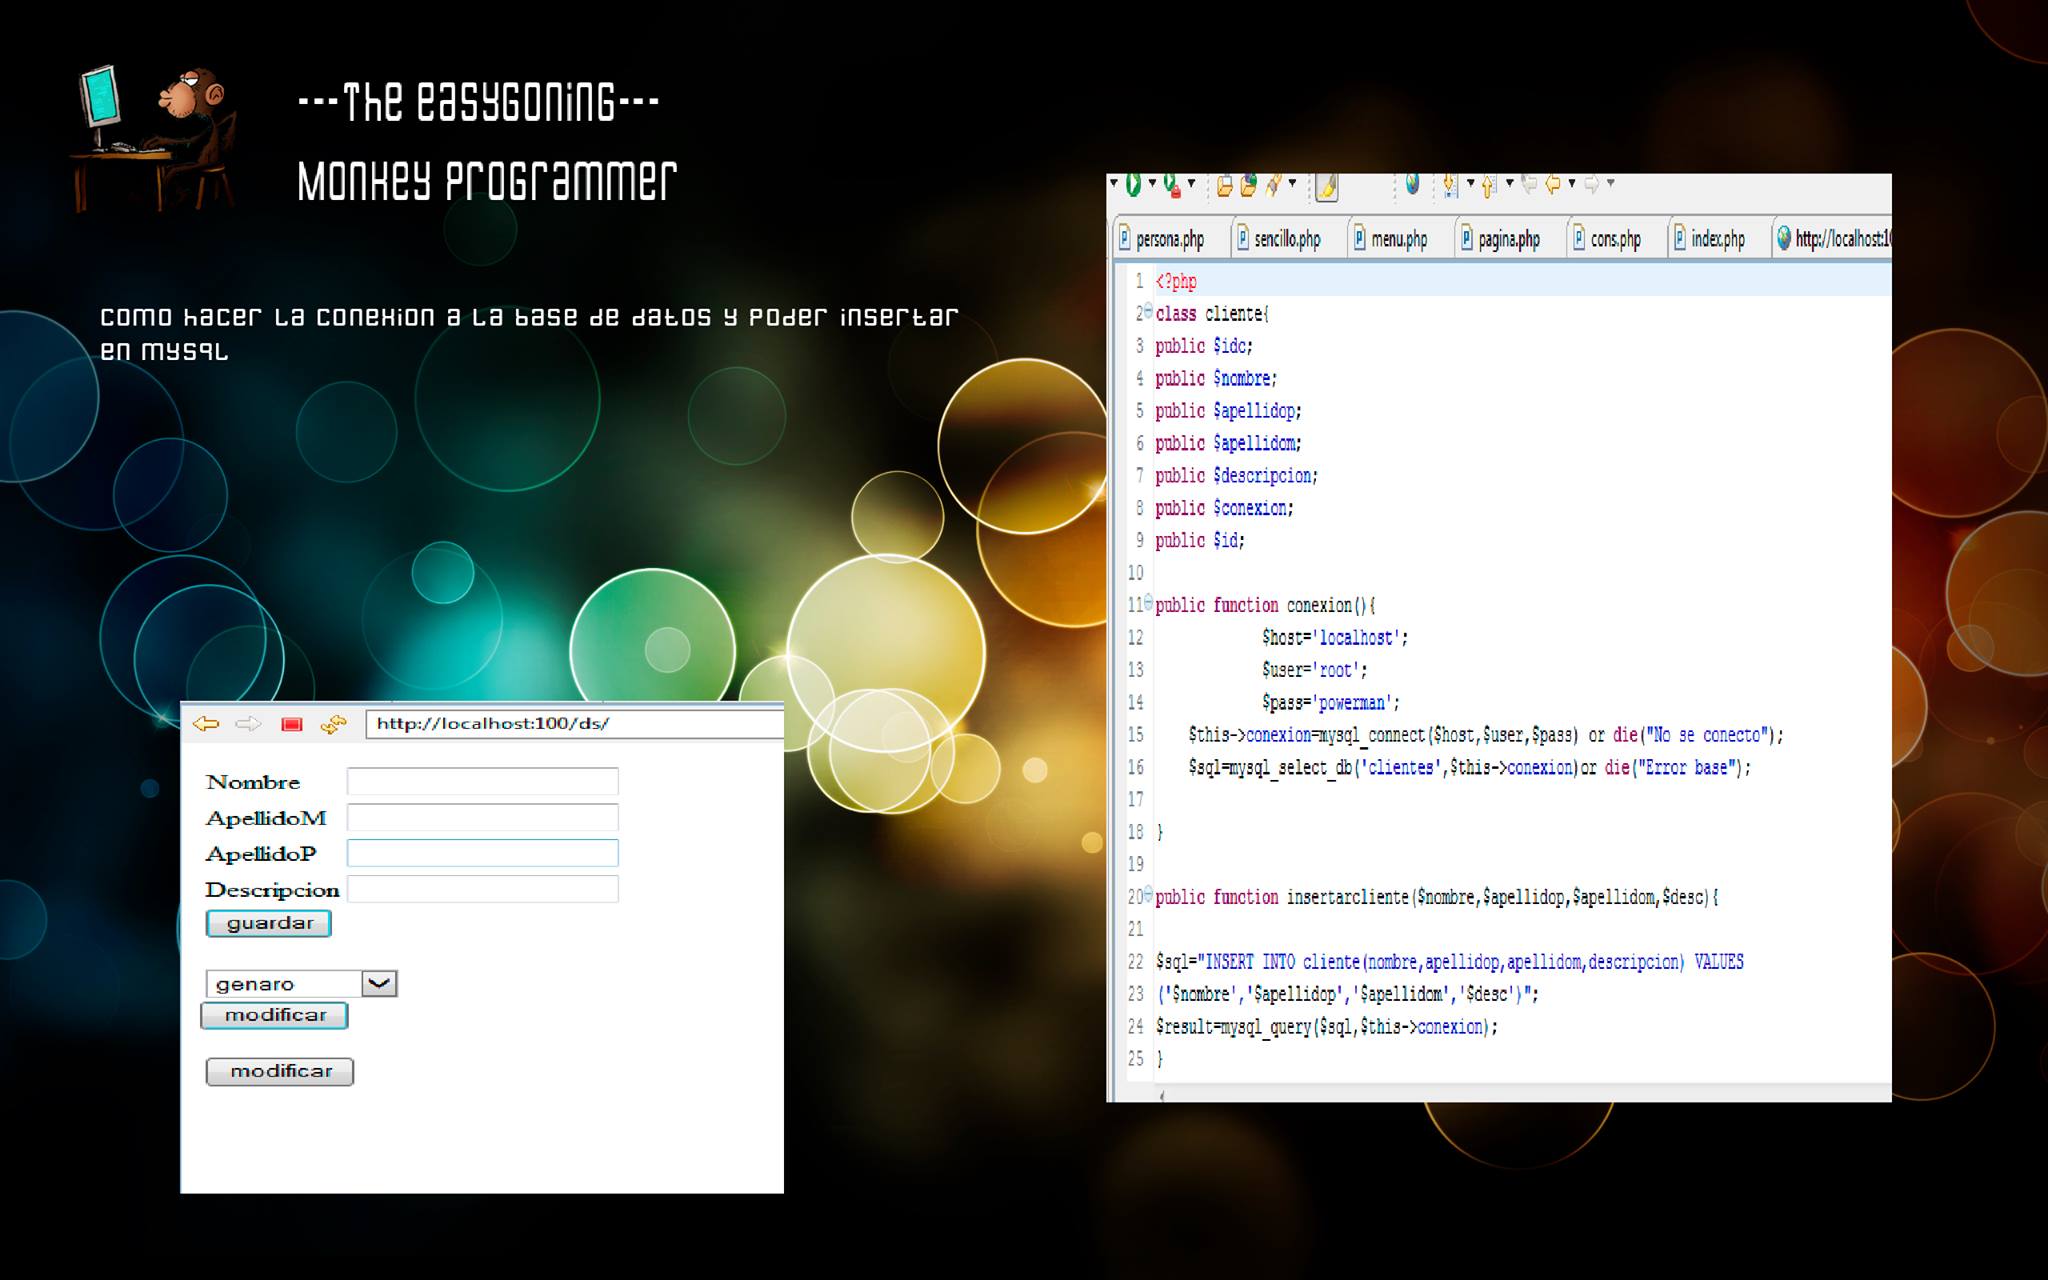Click the Search flashlight icon in the toolbar
The image size is (2048, 1280).
point(1273,185)
